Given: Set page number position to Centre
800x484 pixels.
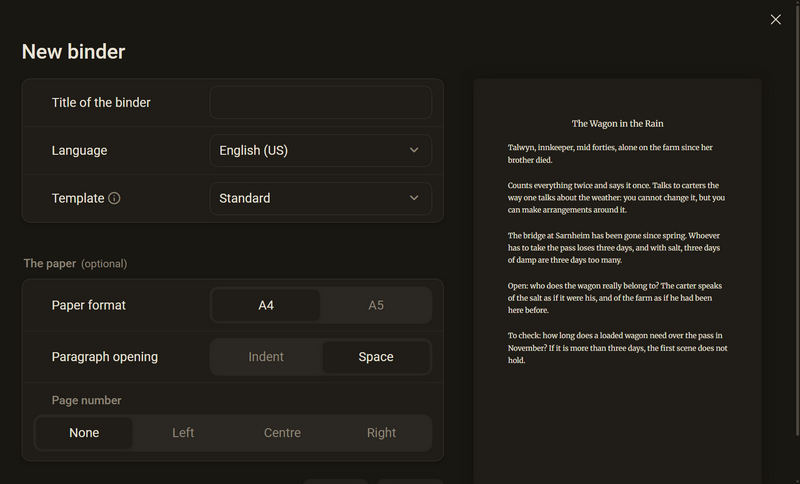Looking at the screenshot, I should tap(282, 432).
